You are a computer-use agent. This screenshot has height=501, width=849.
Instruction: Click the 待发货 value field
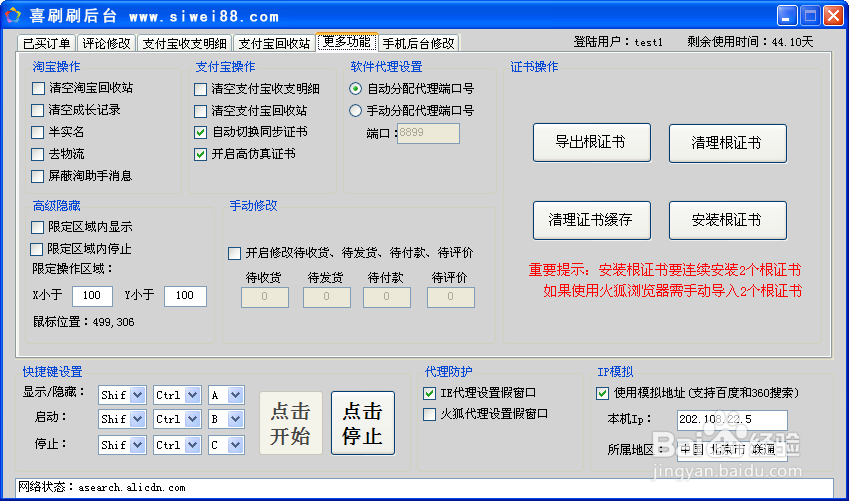(326, 297)
